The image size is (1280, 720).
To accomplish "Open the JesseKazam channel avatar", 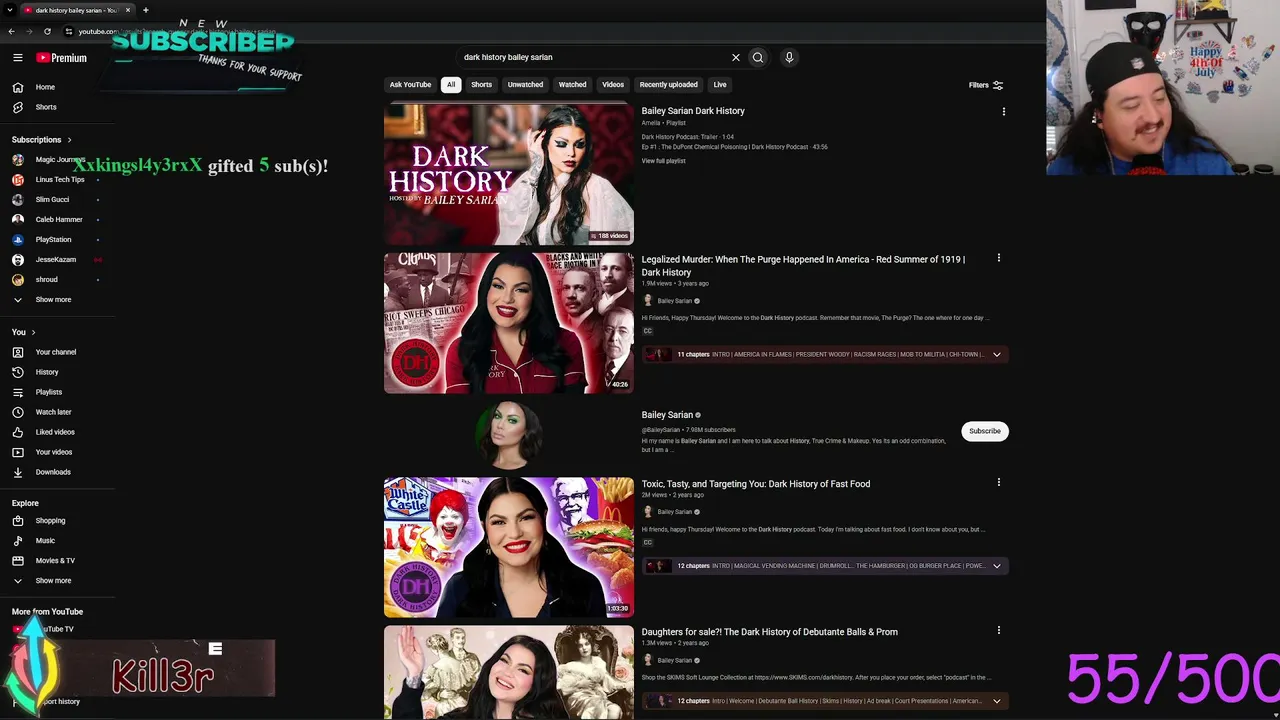I will point(18,260).
